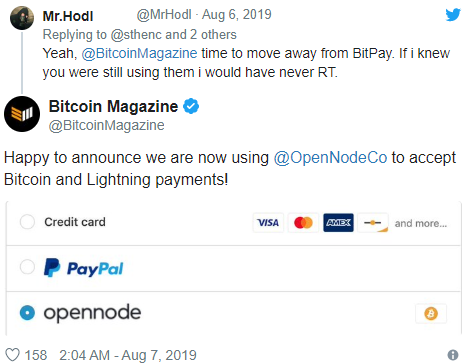Open the @OpenNodeCo mention link
Viewport: 469px width, 364px height.
(330, 158)
